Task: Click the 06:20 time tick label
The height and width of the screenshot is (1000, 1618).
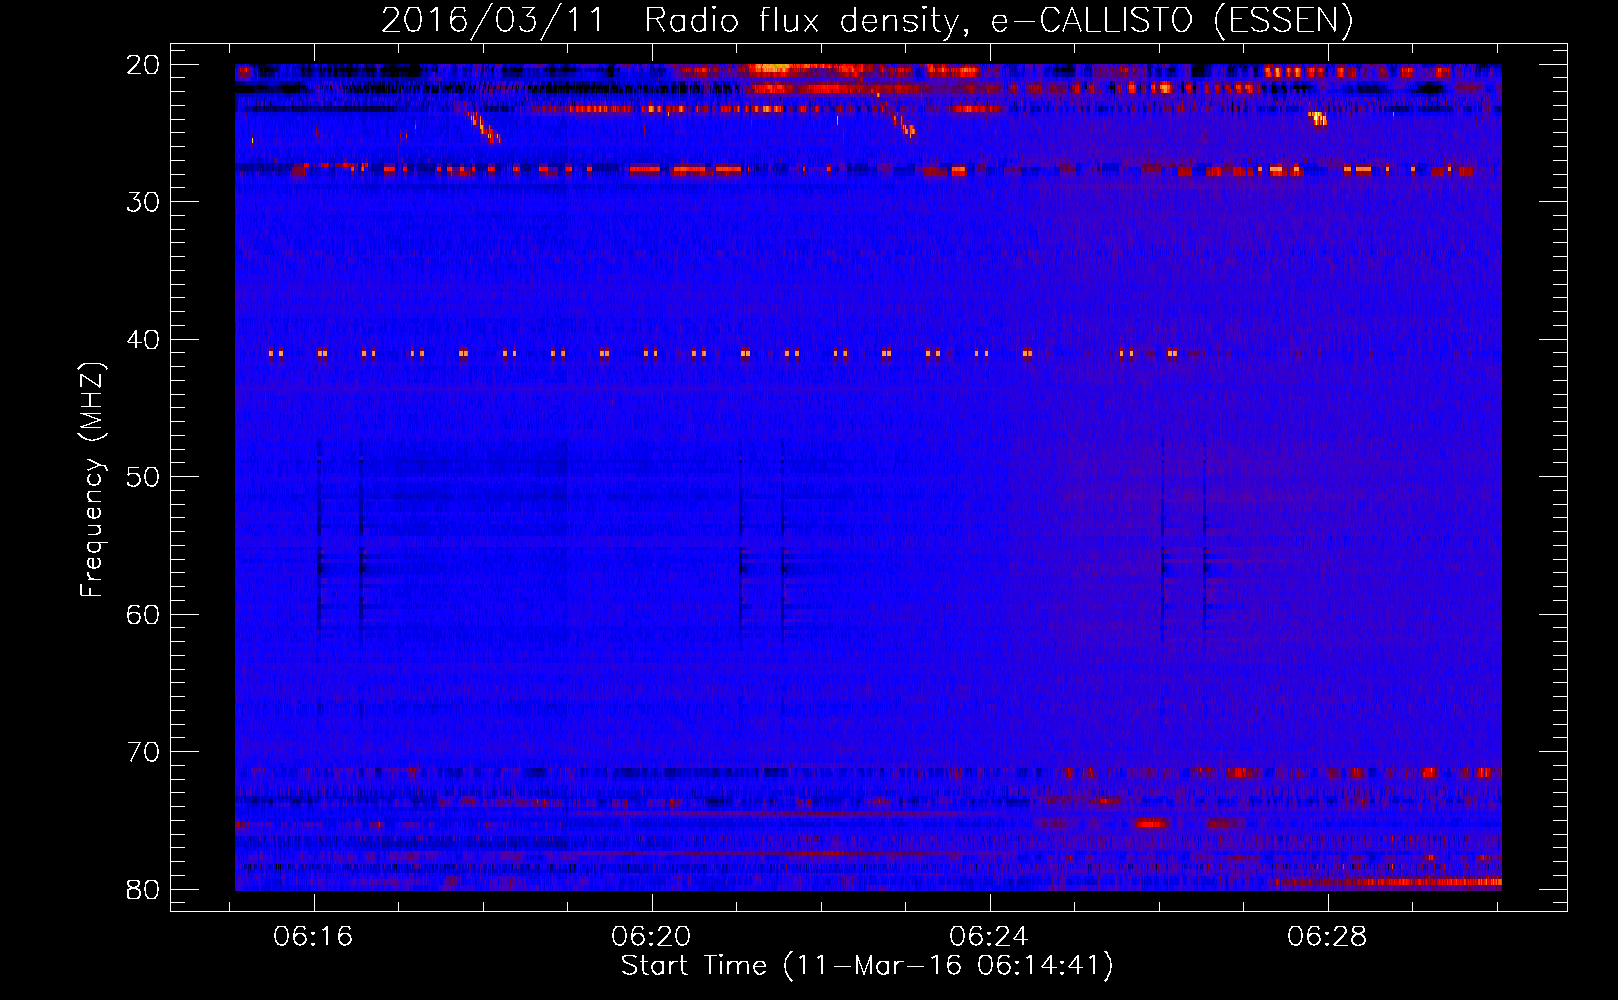Action: [x=652, y=937]
